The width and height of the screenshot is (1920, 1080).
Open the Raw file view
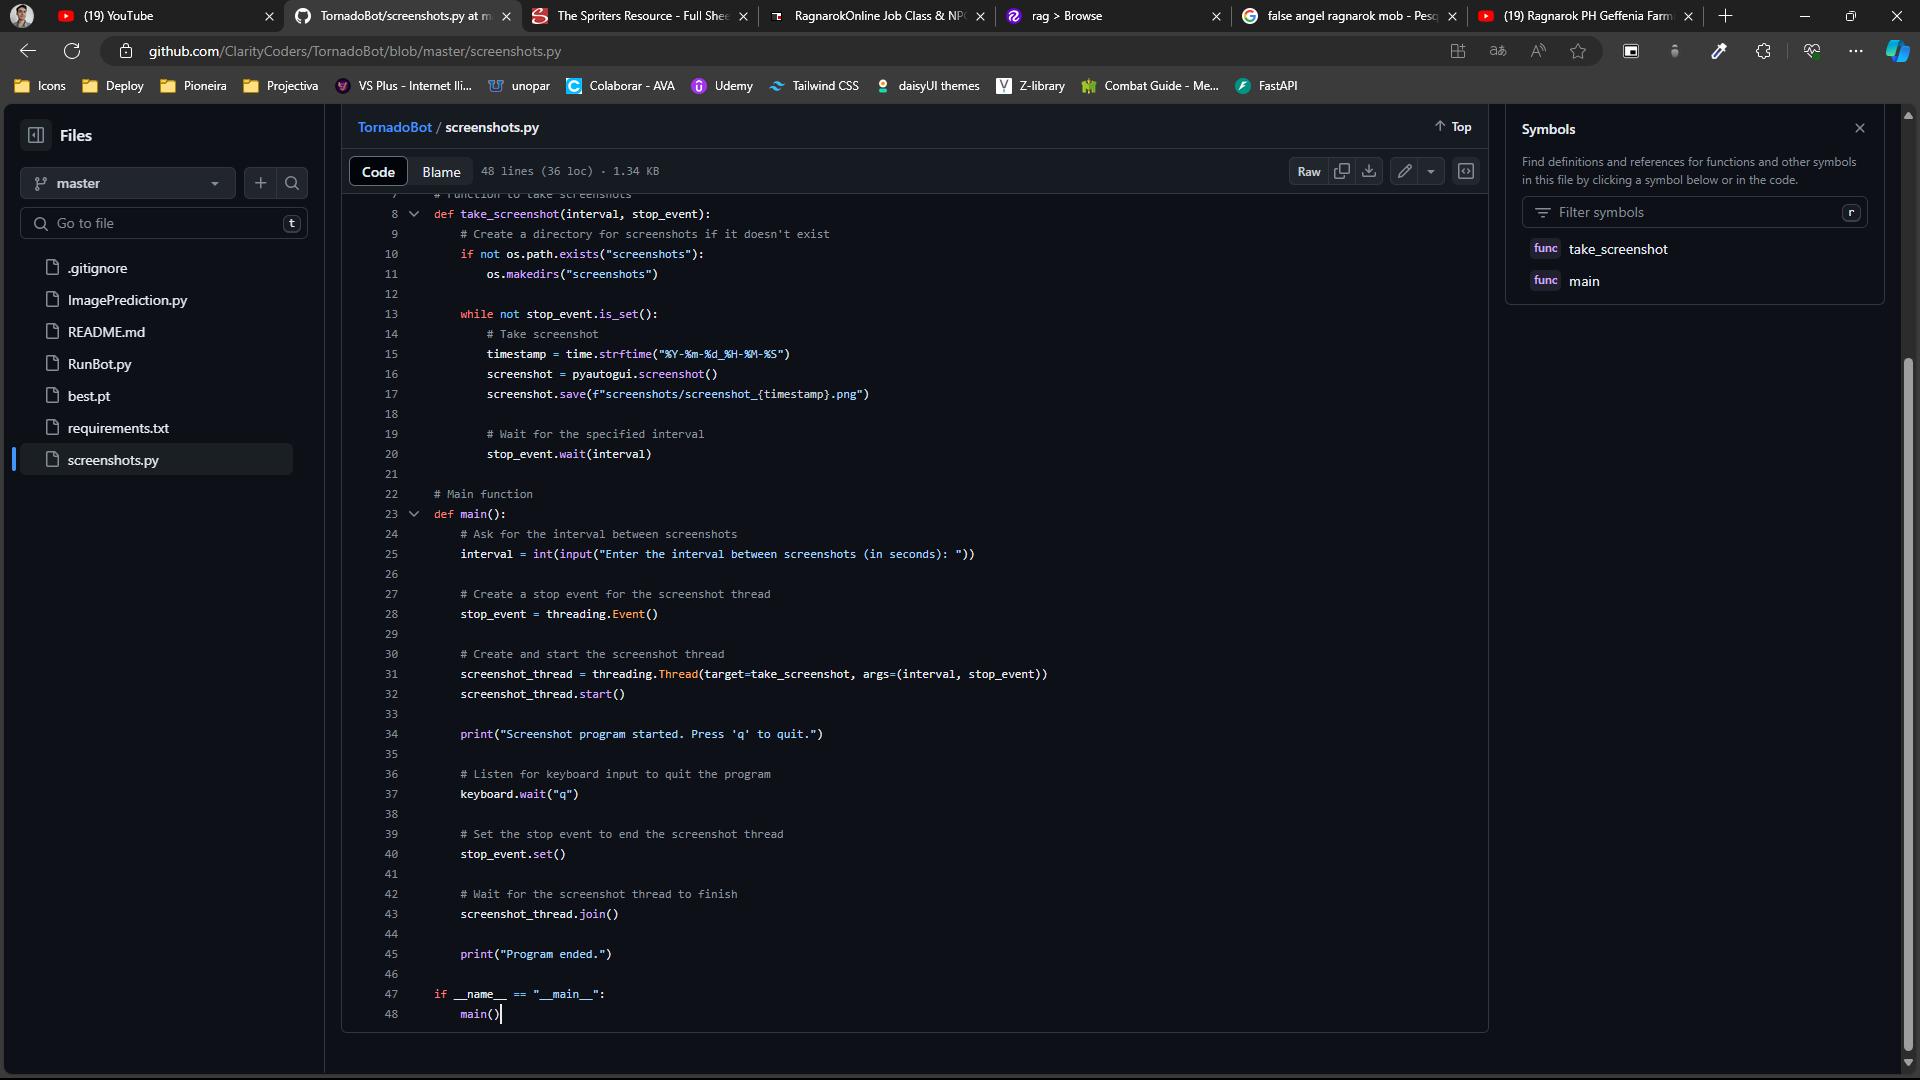pyautogui.click(x=1309, y=171)
